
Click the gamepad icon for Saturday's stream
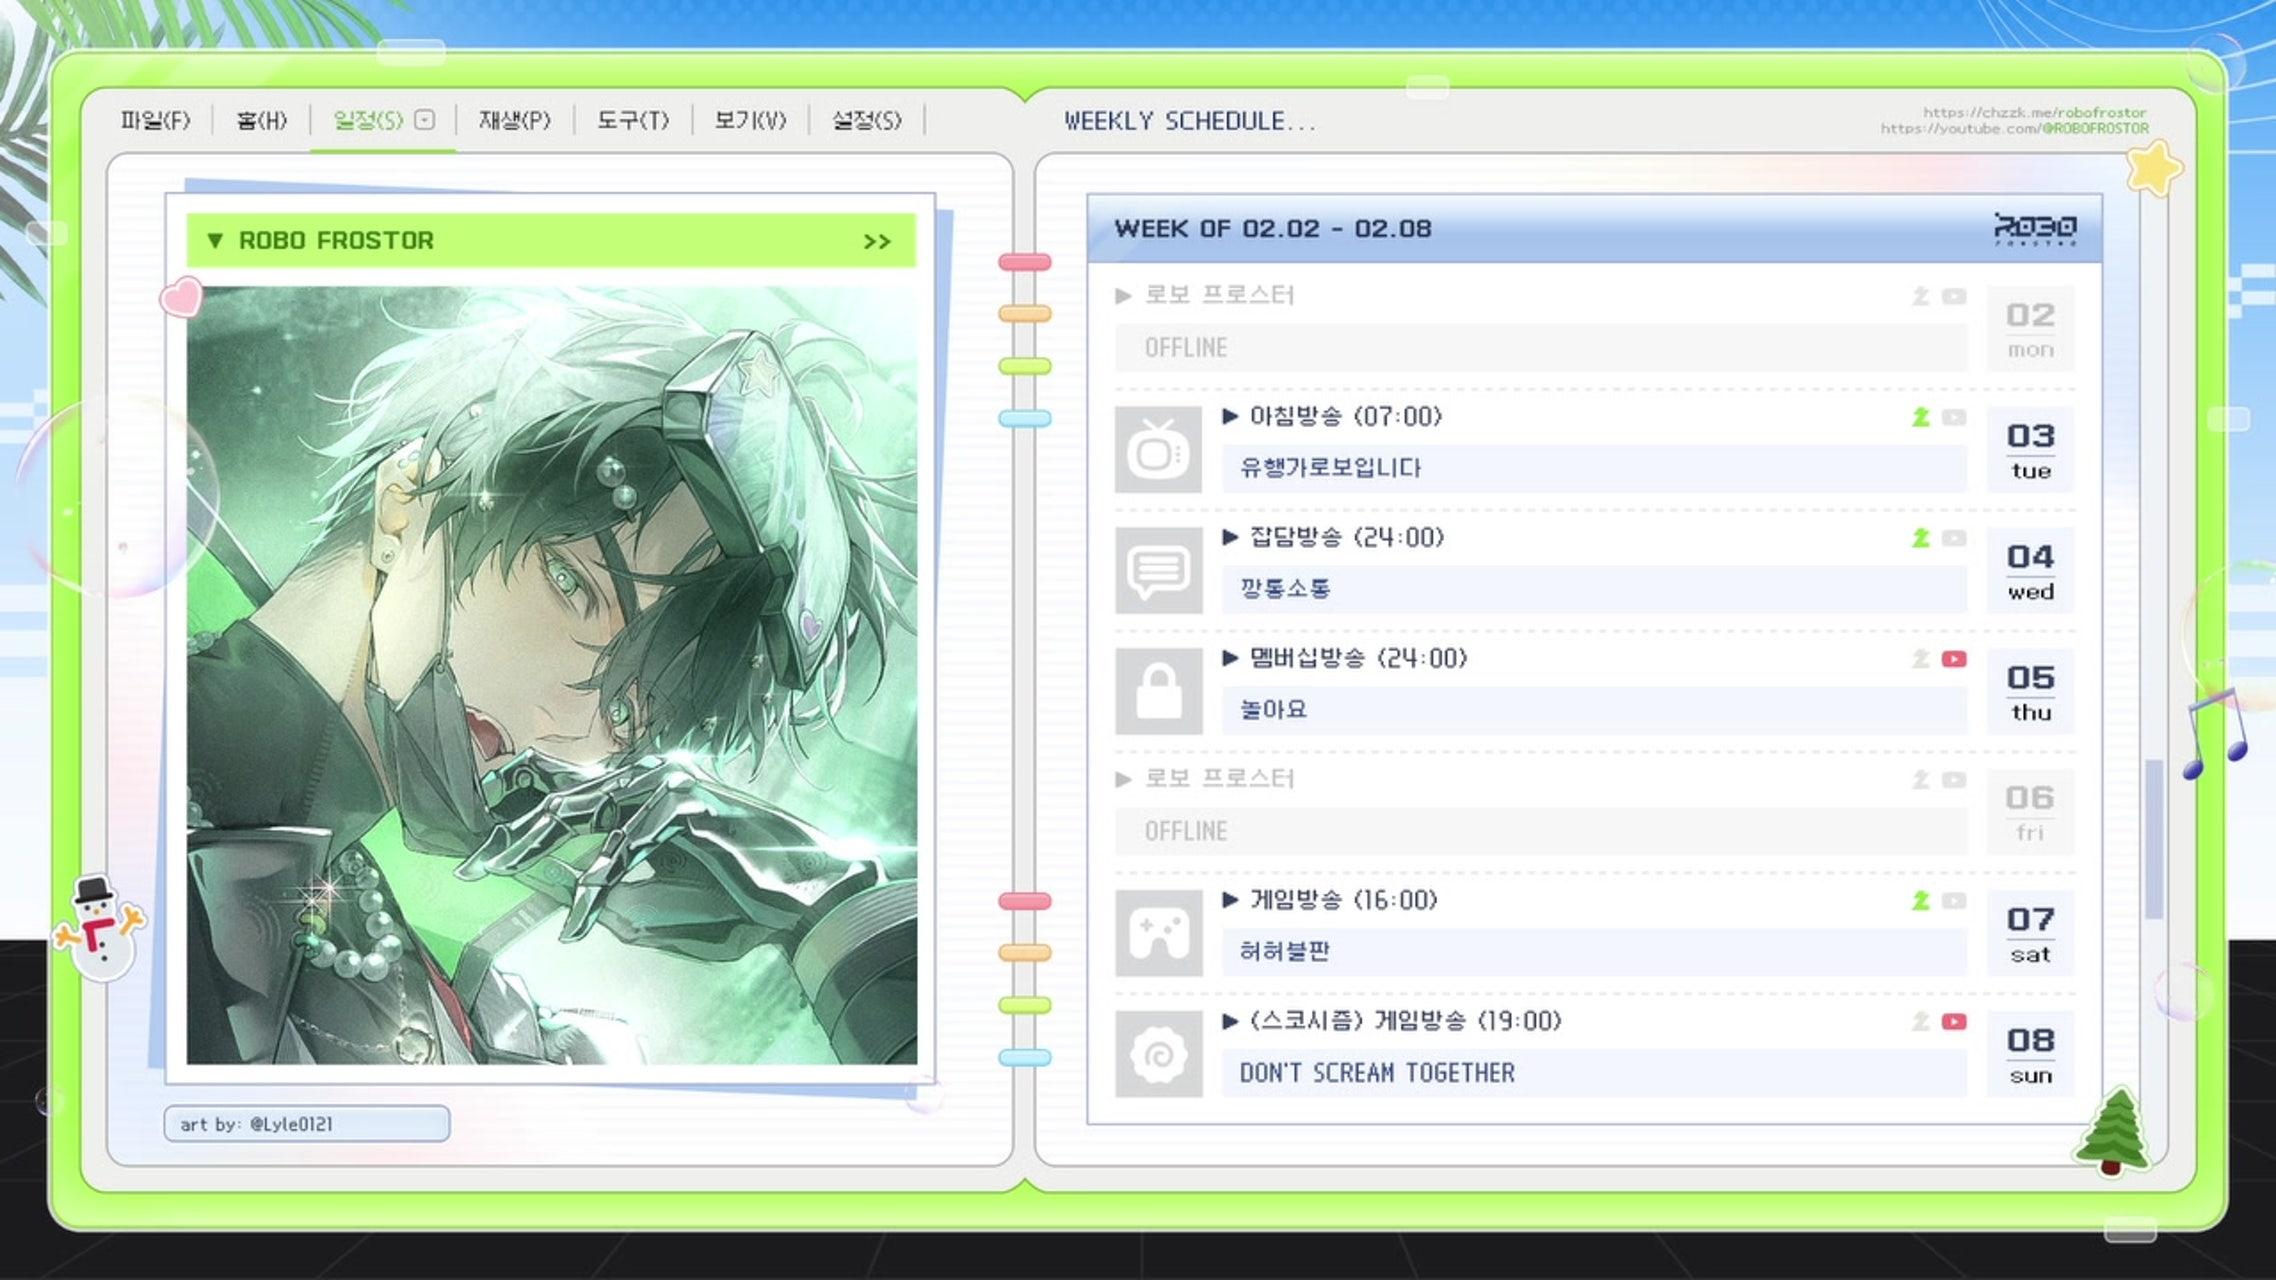click(1158, 934)
